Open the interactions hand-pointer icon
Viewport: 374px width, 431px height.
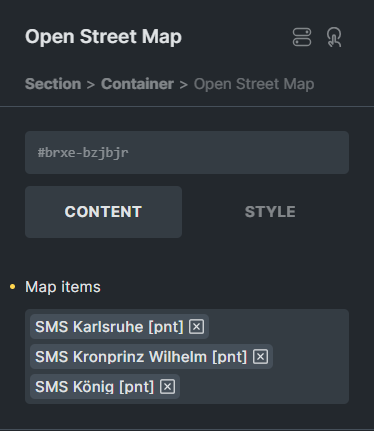click(334, 37)
